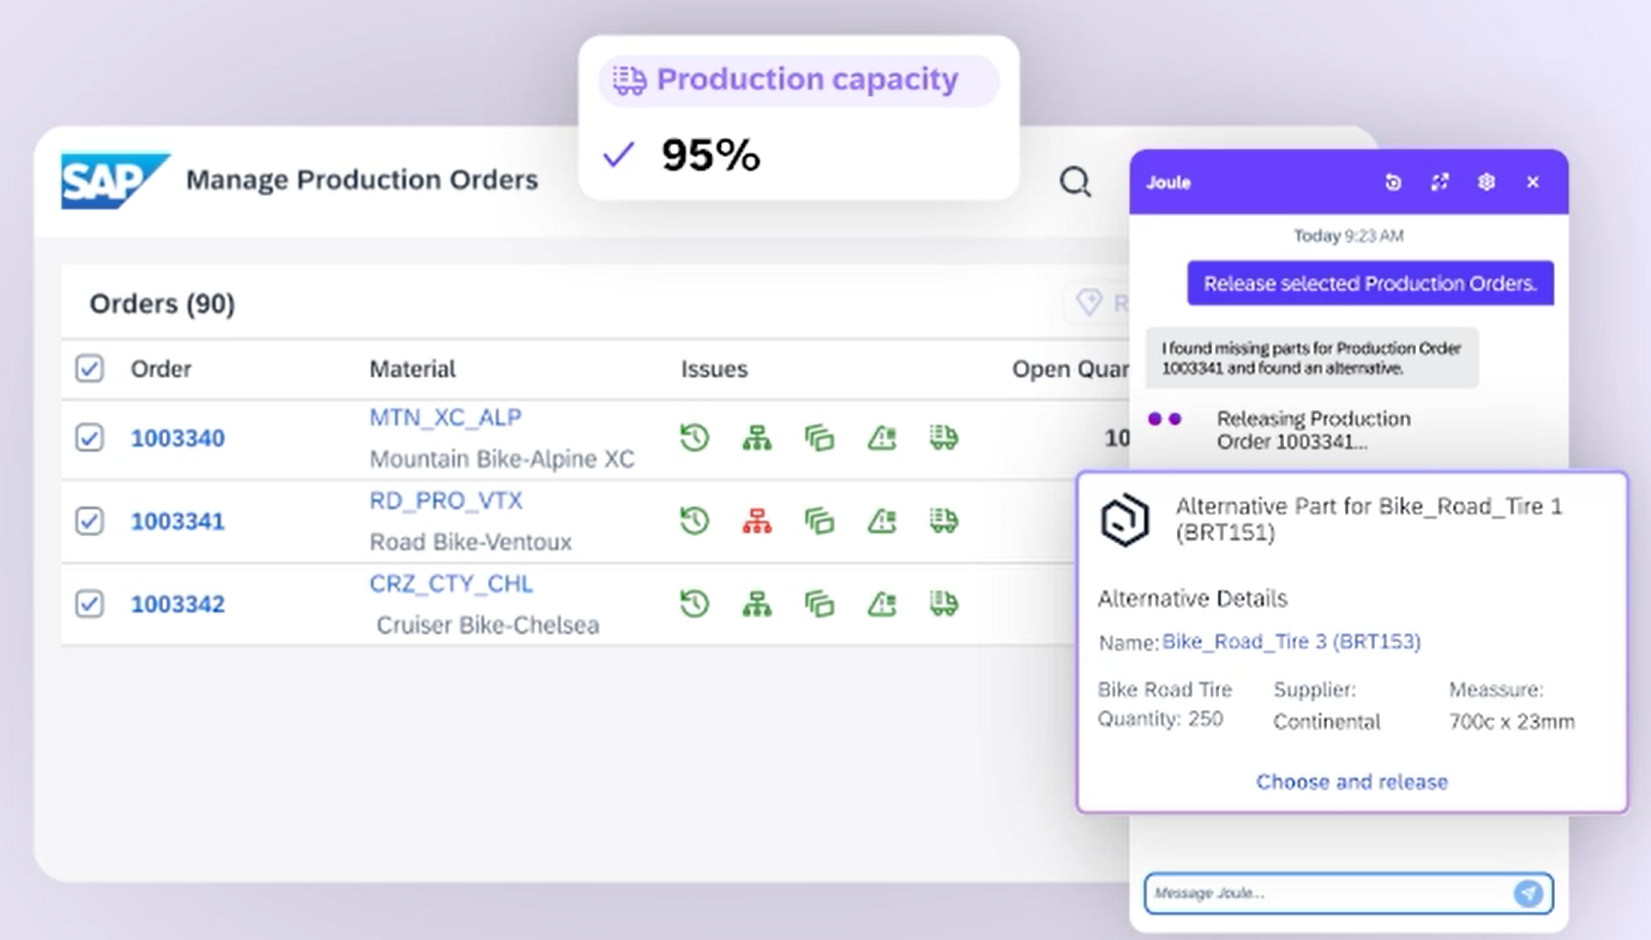
Task: Open Joule settings gear icon
Action: [x=1486, y=182]
